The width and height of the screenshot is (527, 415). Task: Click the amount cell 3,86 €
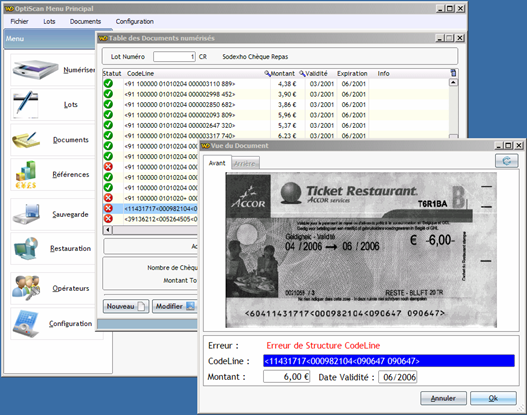[287, 105]
